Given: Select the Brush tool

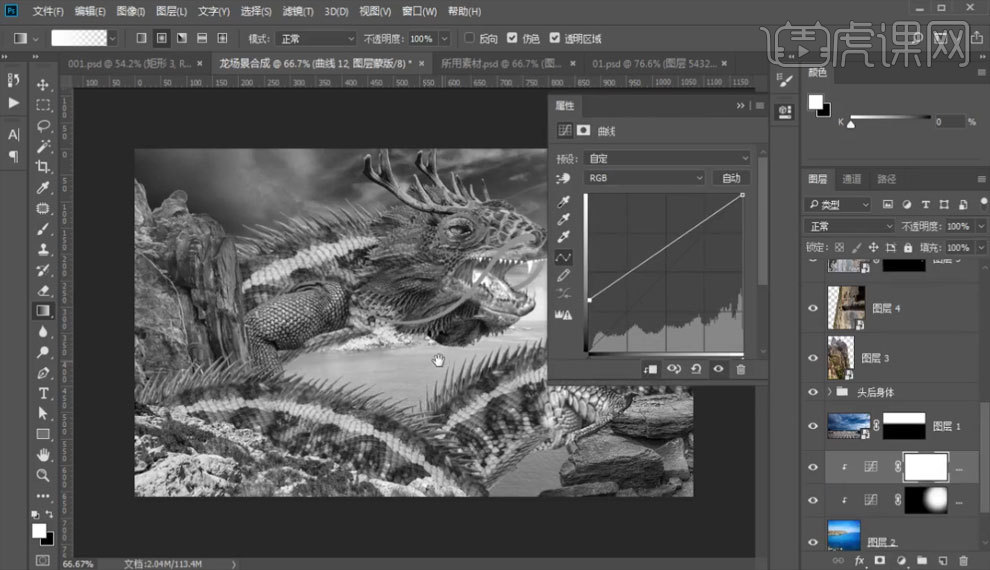Looking at the screenshot, I should [43, 229].
